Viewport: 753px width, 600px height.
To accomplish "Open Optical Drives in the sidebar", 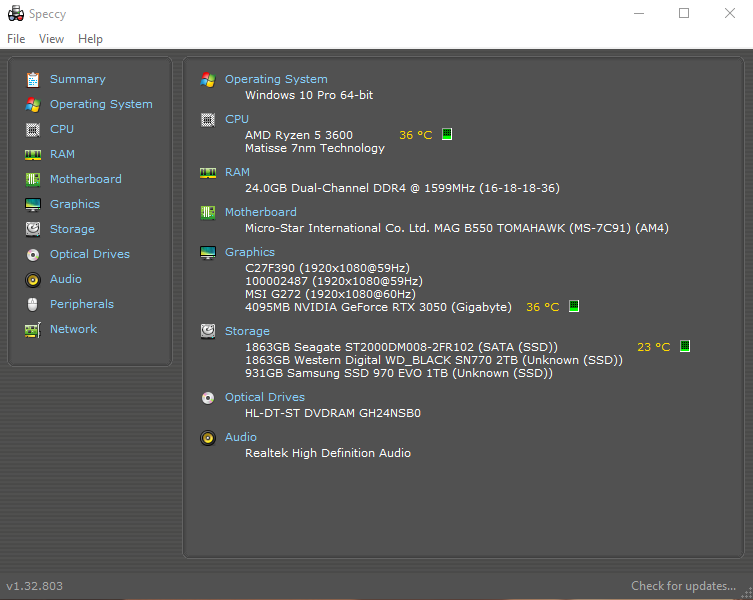I will 90,254.
